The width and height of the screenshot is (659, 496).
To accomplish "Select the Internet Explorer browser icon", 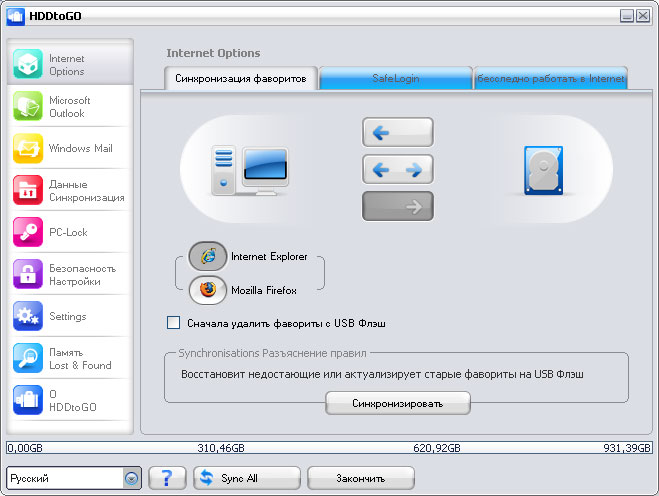I will tap(208, 256).
